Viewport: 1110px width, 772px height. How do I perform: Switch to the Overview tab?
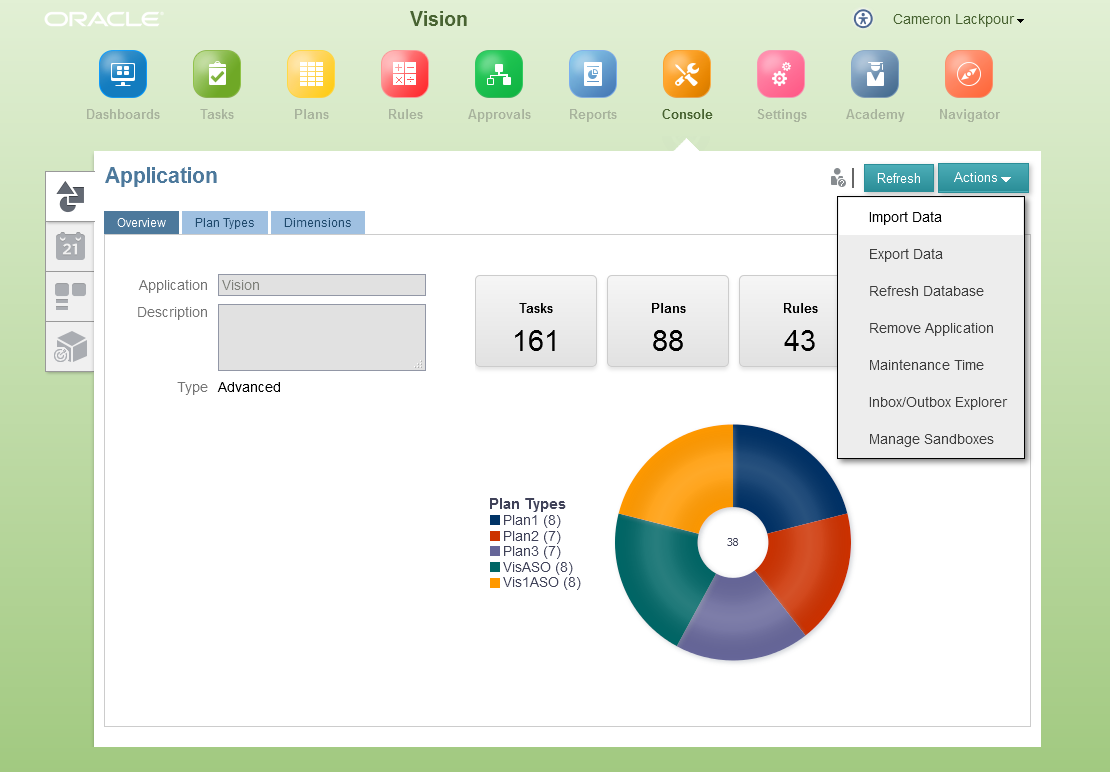(142, 222)
